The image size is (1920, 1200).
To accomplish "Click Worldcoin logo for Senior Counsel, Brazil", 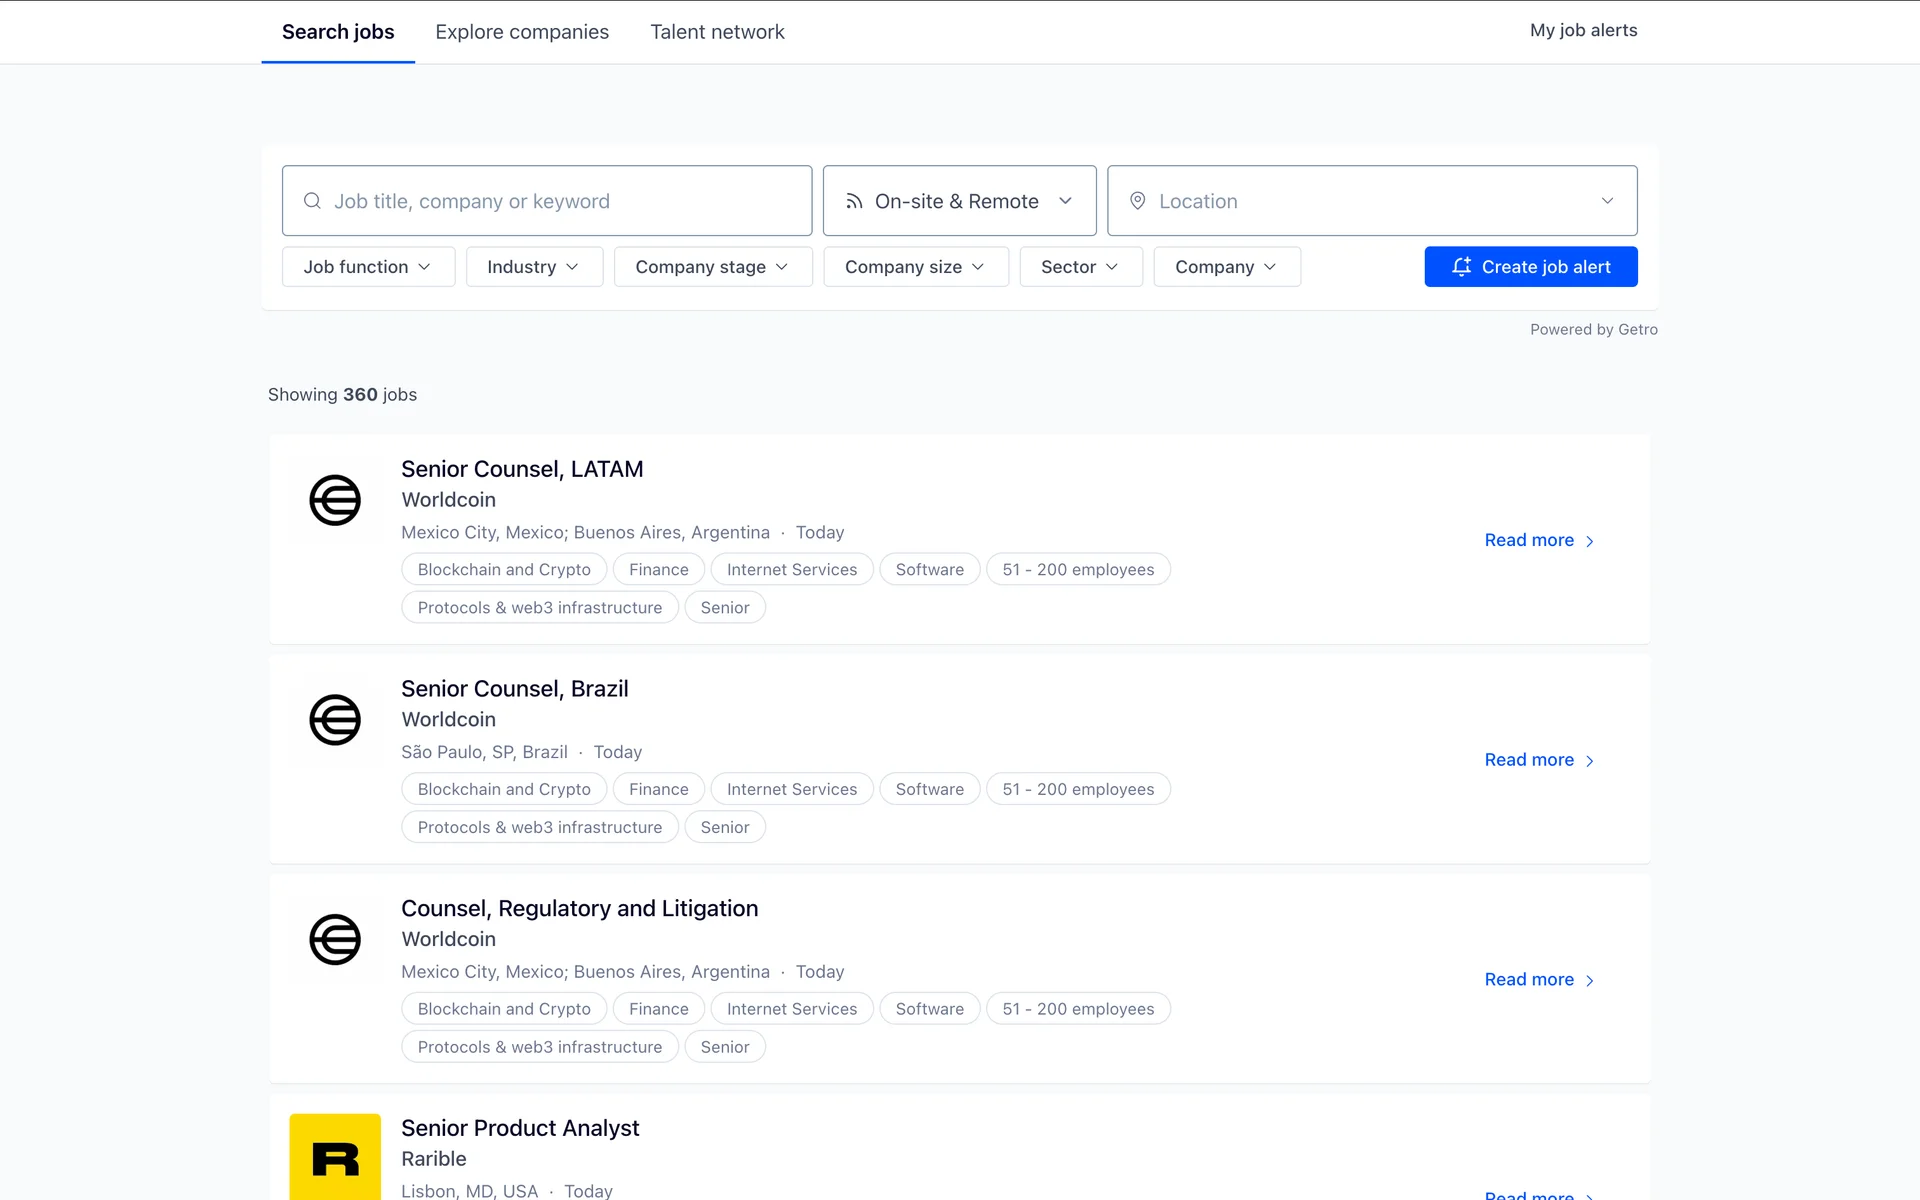I will point(335,720).
